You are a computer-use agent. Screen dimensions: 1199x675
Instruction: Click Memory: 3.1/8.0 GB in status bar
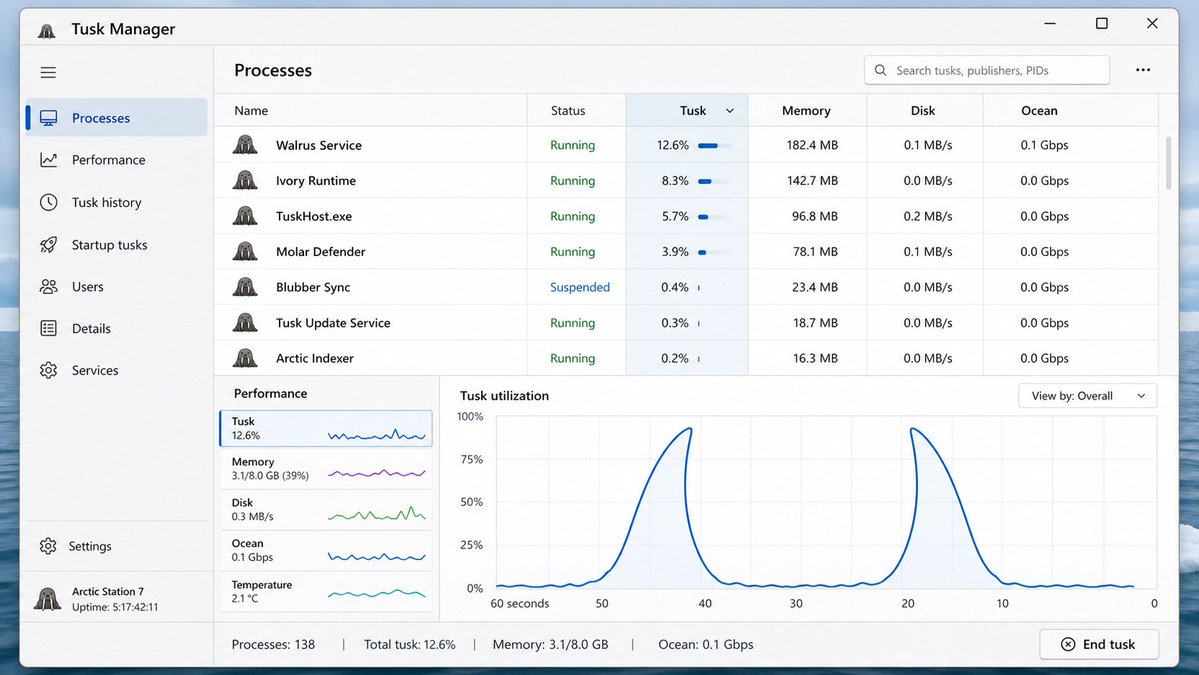(550, 644)
